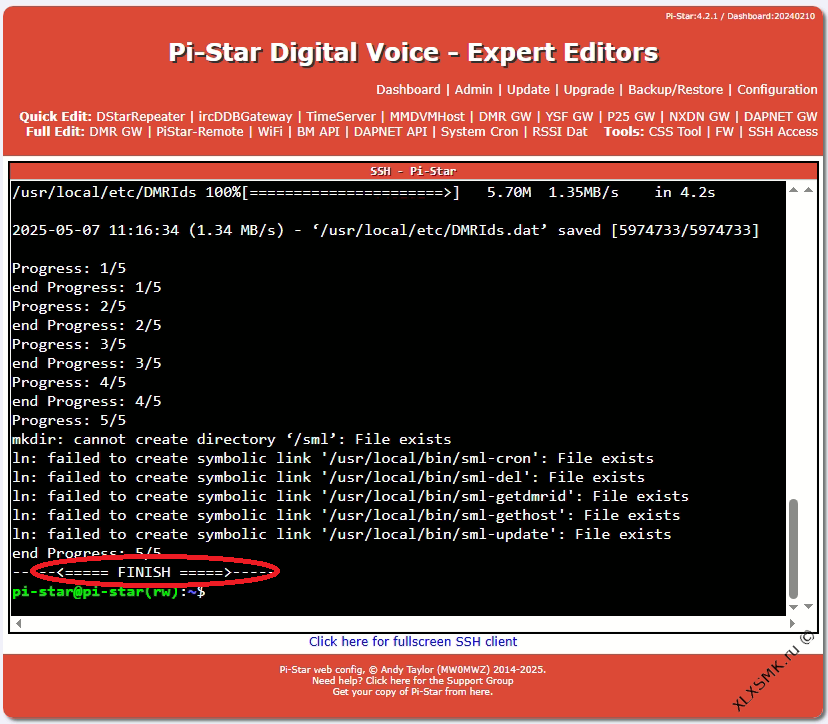
Task: Click the sml-getdmrid error line
Action: coord(350,496)
